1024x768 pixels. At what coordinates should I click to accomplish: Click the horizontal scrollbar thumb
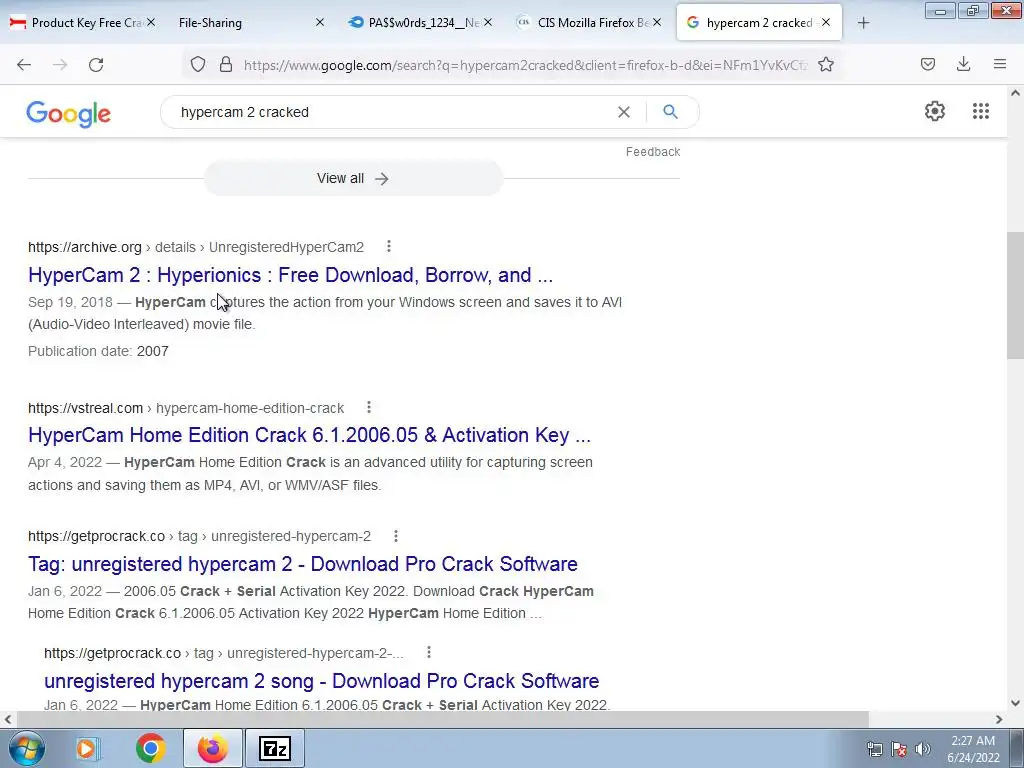[x=442, y=719]
